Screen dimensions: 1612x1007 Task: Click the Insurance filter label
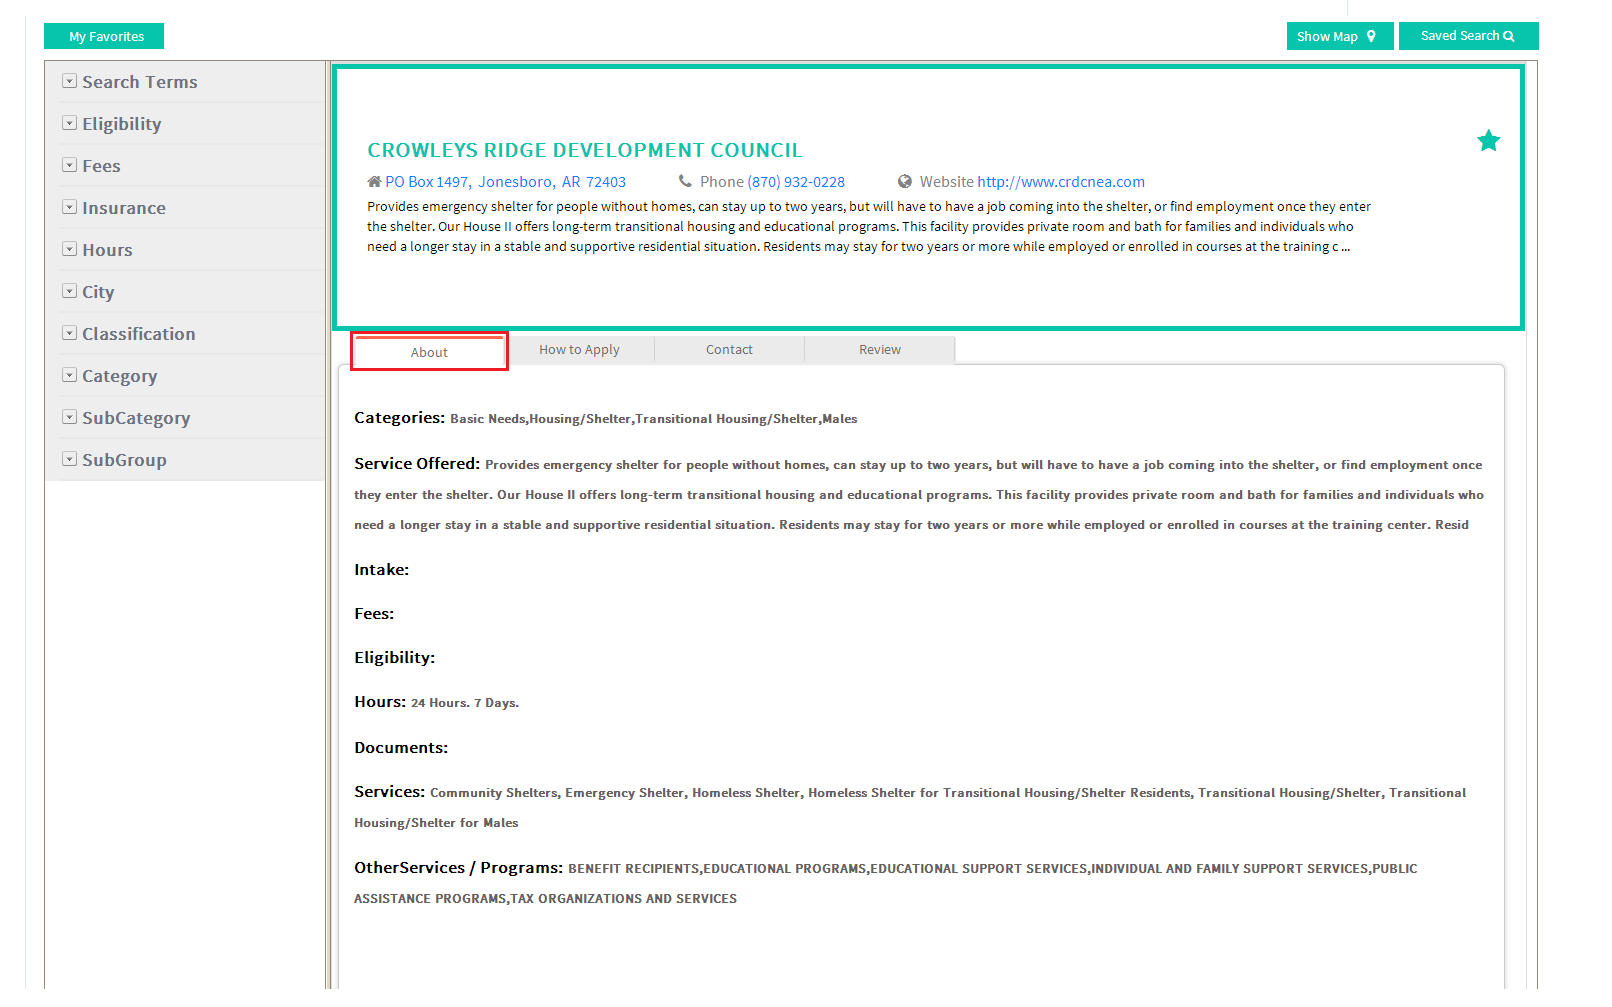[124, 208]
